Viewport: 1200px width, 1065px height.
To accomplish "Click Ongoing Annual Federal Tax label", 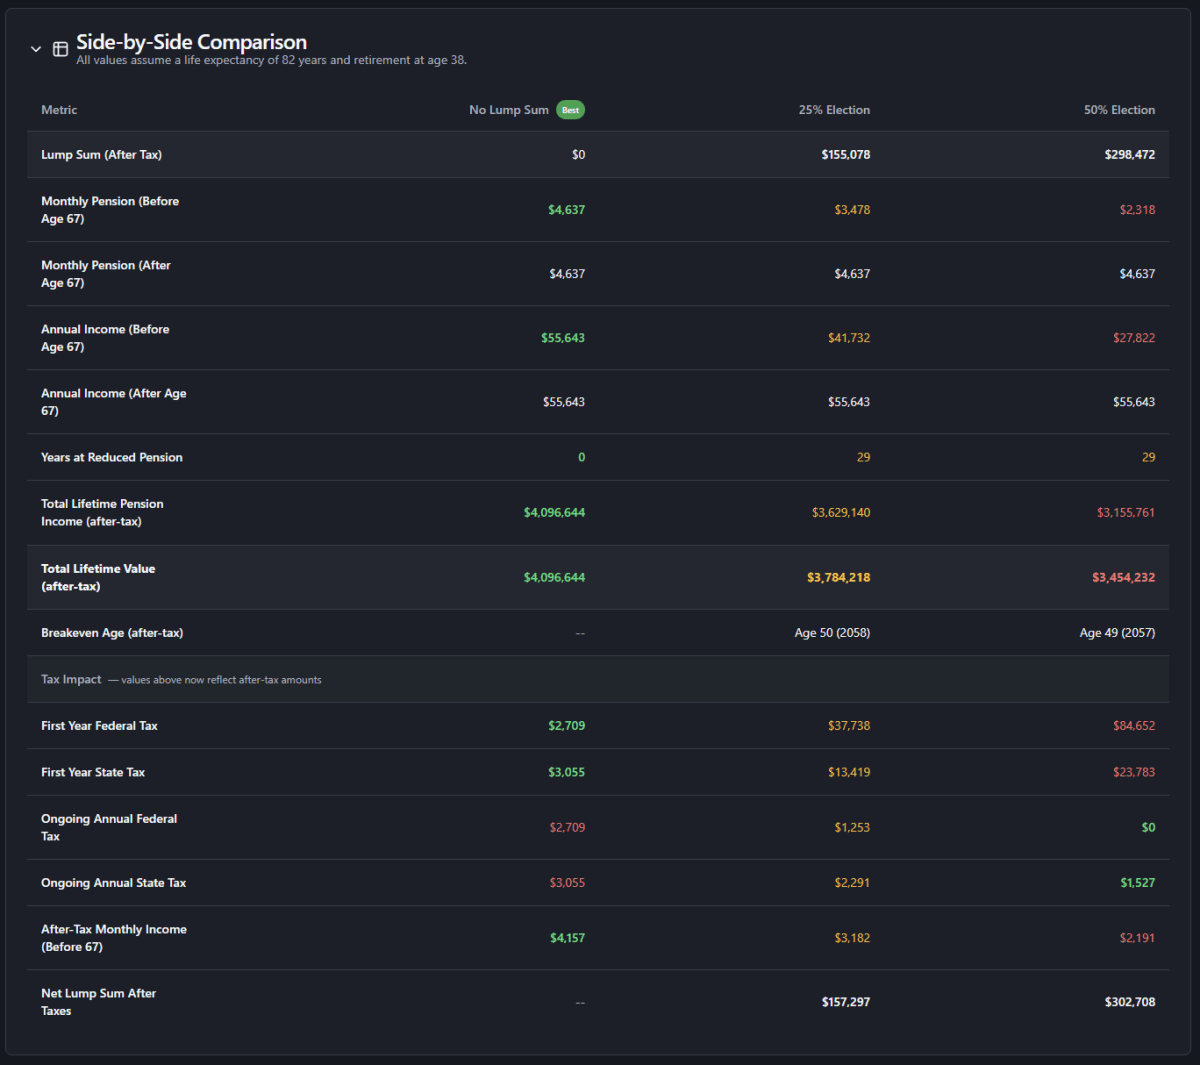I will (x=109, y=827).
